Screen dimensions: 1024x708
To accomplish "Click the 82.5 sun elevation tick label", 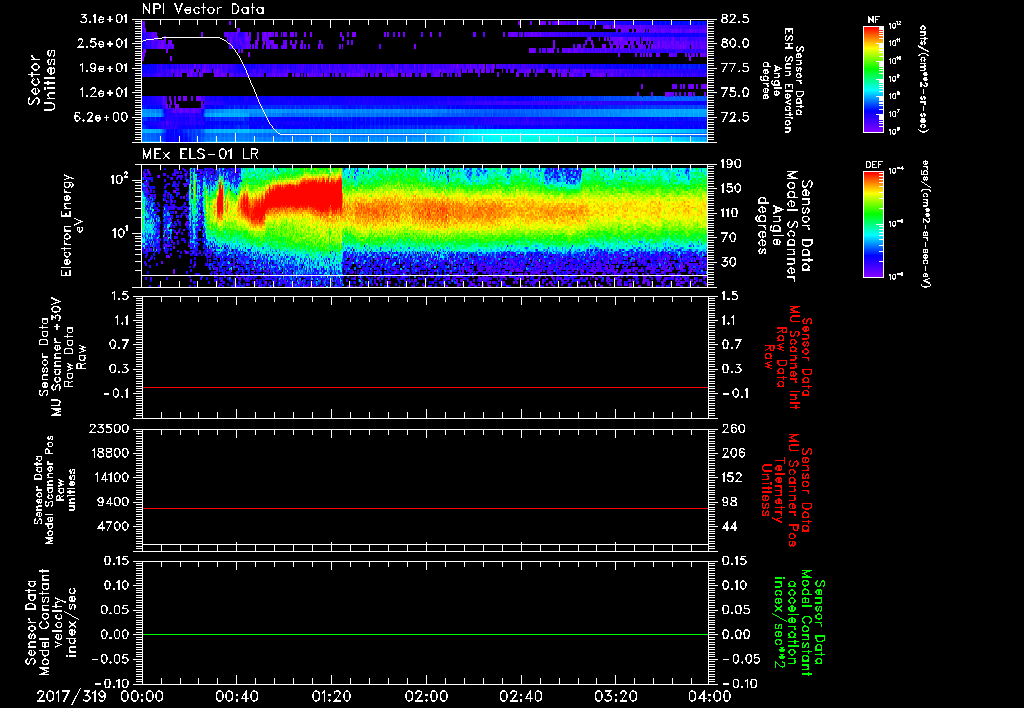I will (735, 19).
